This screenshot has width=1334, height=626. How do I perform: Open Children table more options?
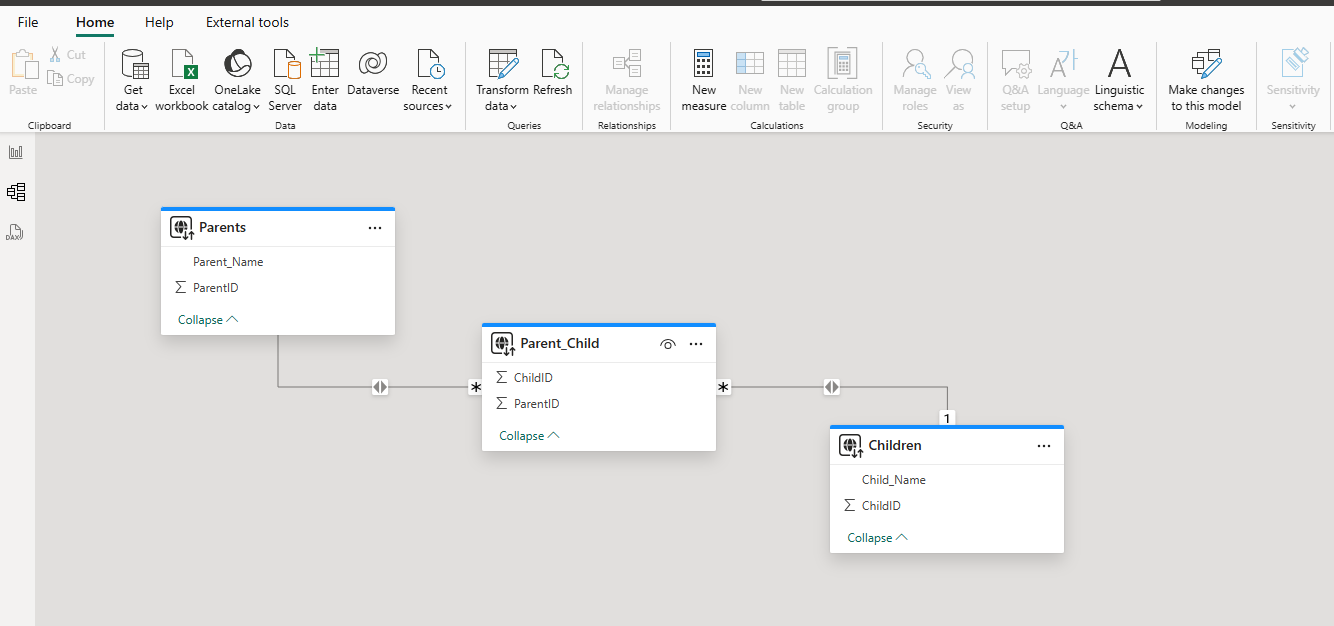pos(1044,446)
